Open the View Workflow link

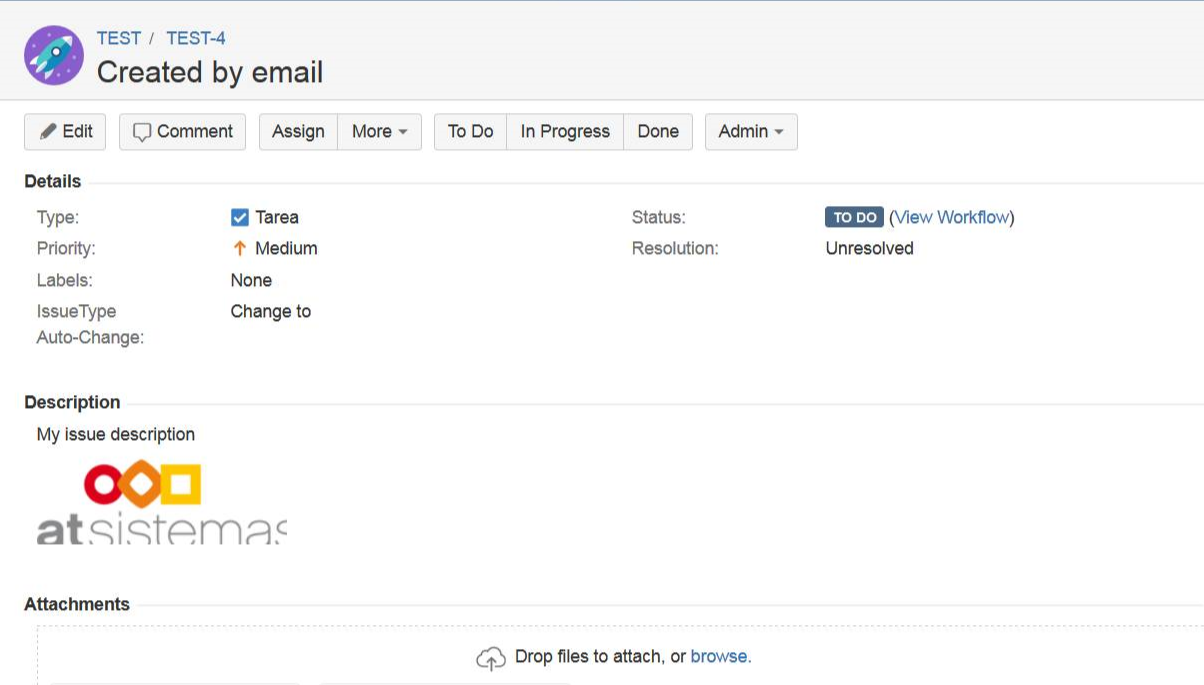(x=951, y=217)
